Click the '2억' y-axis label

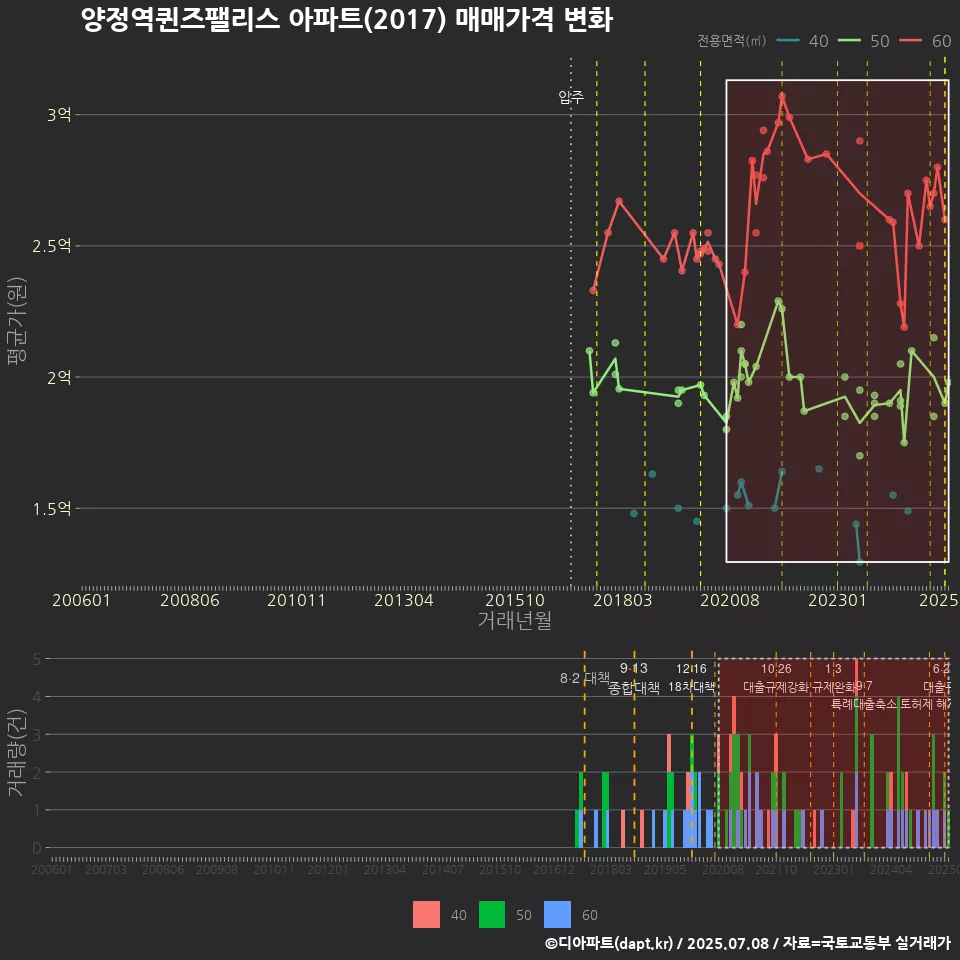(x=59, y=377)
